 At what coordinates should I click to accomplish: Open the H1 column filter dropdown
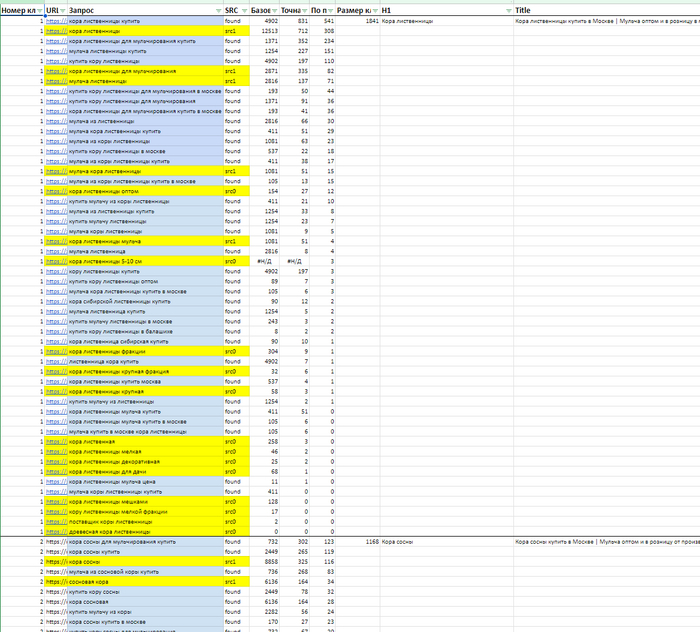[x=508, y=10]
